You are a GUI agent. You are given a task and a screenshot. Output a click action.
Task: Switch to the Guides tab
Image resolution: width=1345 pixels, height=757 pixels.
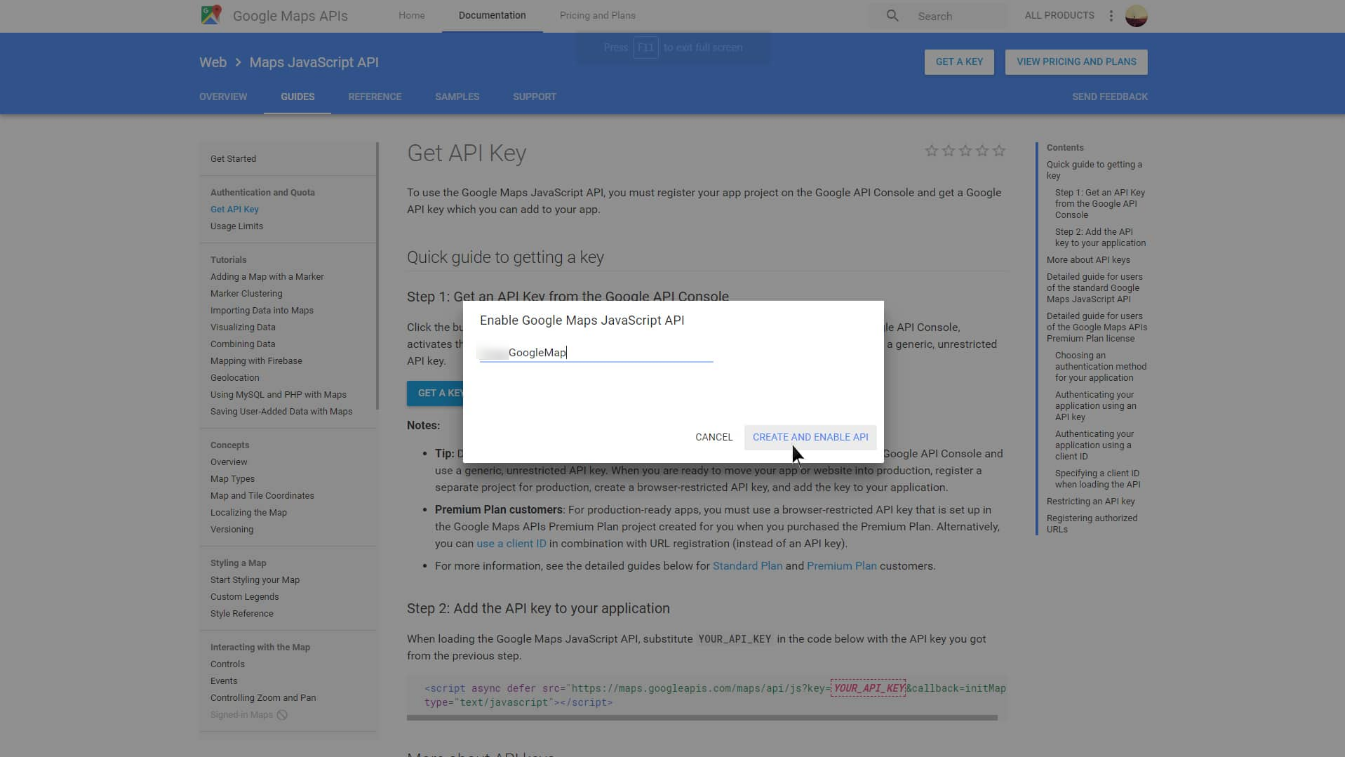pos(297,97)
